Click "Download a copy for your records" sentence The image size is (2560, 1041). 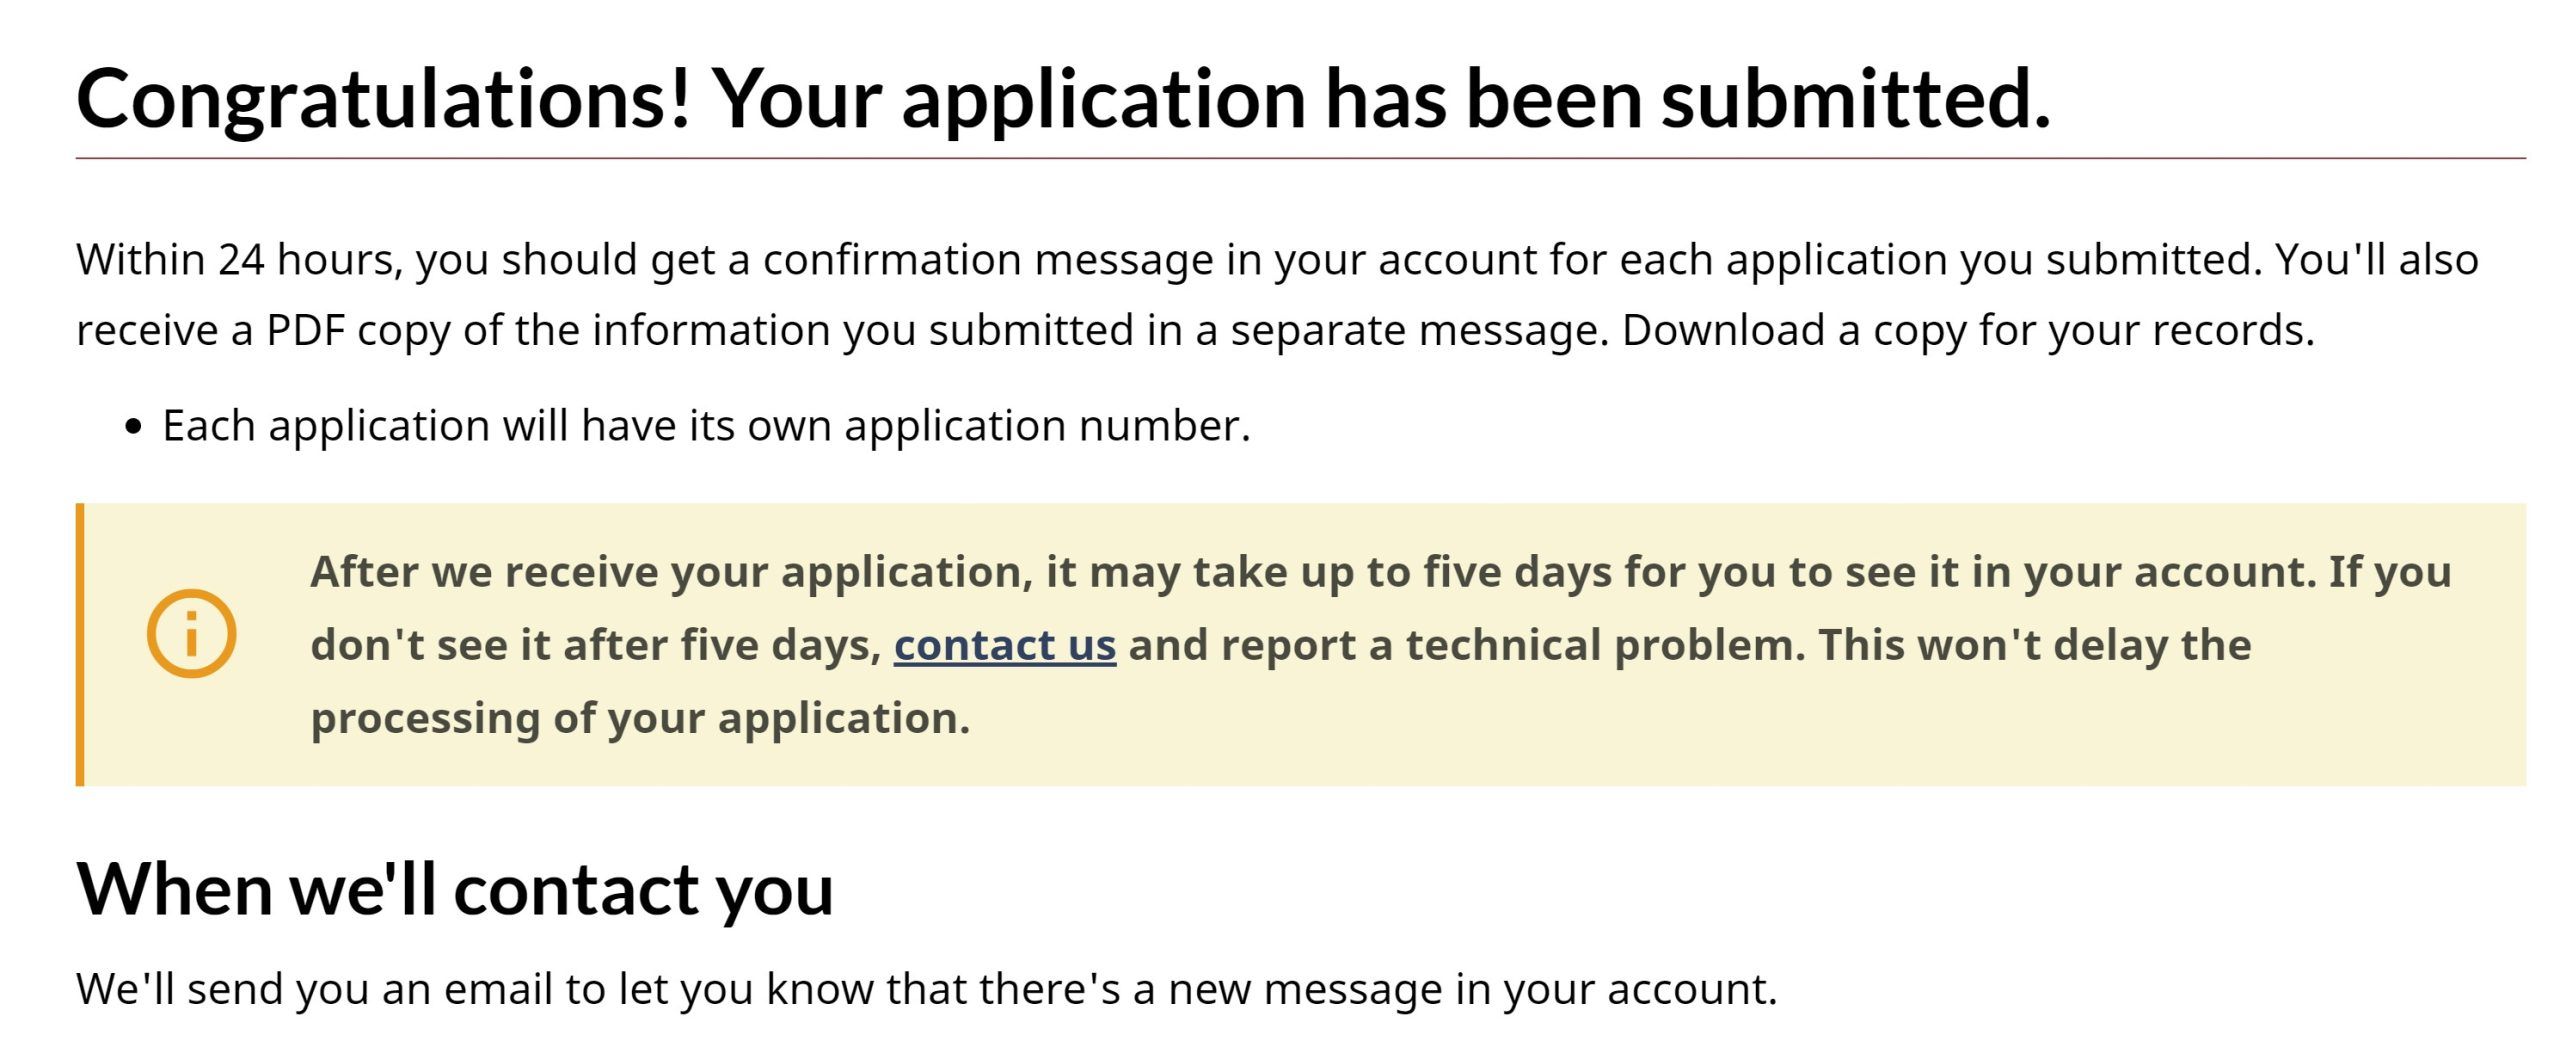pyautogui.click(x=1967, y=331)
